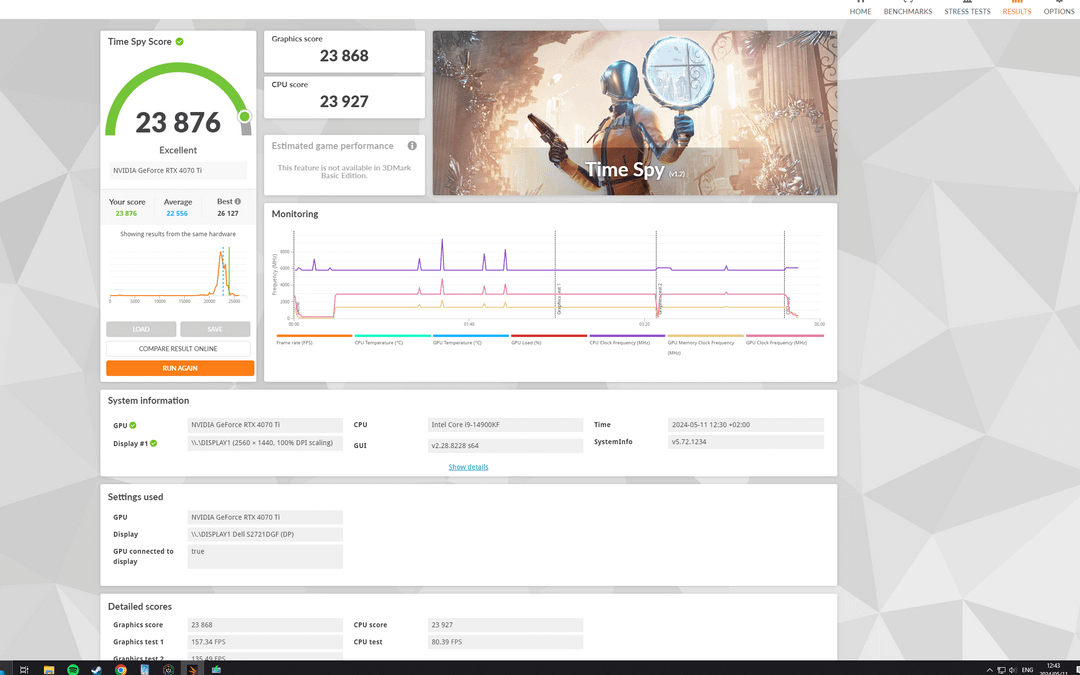
Task: Show hidden system tray icons
Action: click(x=990, y=670)
